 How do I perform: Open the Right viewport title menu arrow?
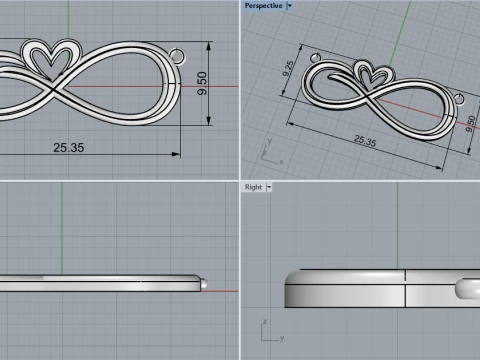(x=269, y=187)
